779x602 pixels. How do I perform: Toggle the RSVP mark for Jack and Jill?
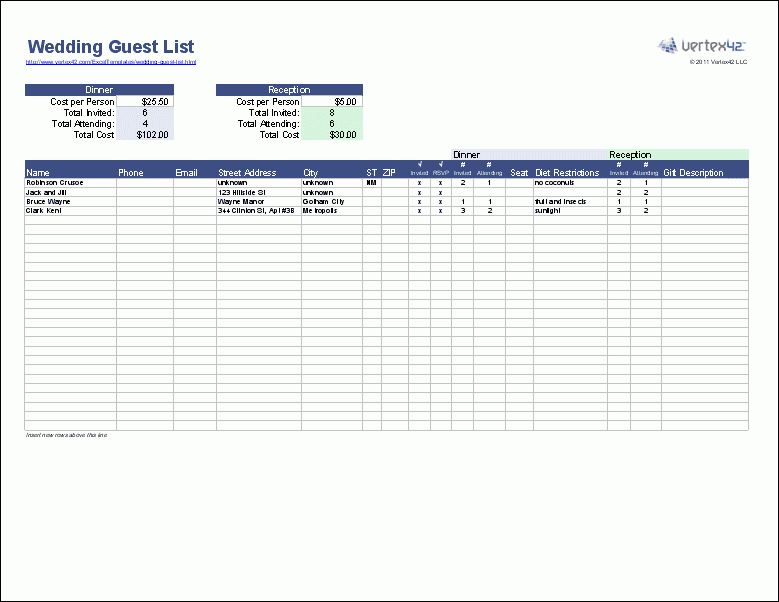click(441, 193)
